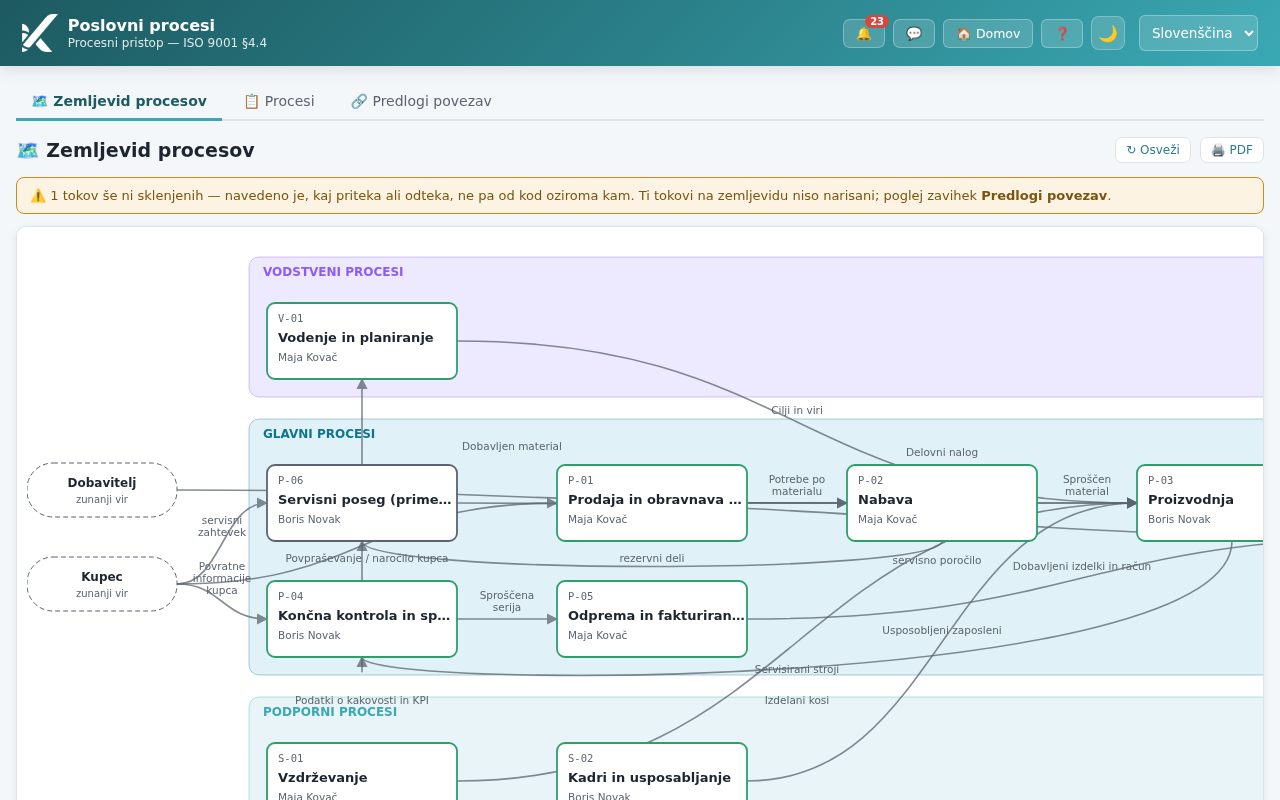
Task: Open the help question mark button
Action: [x=1062, y=33]
